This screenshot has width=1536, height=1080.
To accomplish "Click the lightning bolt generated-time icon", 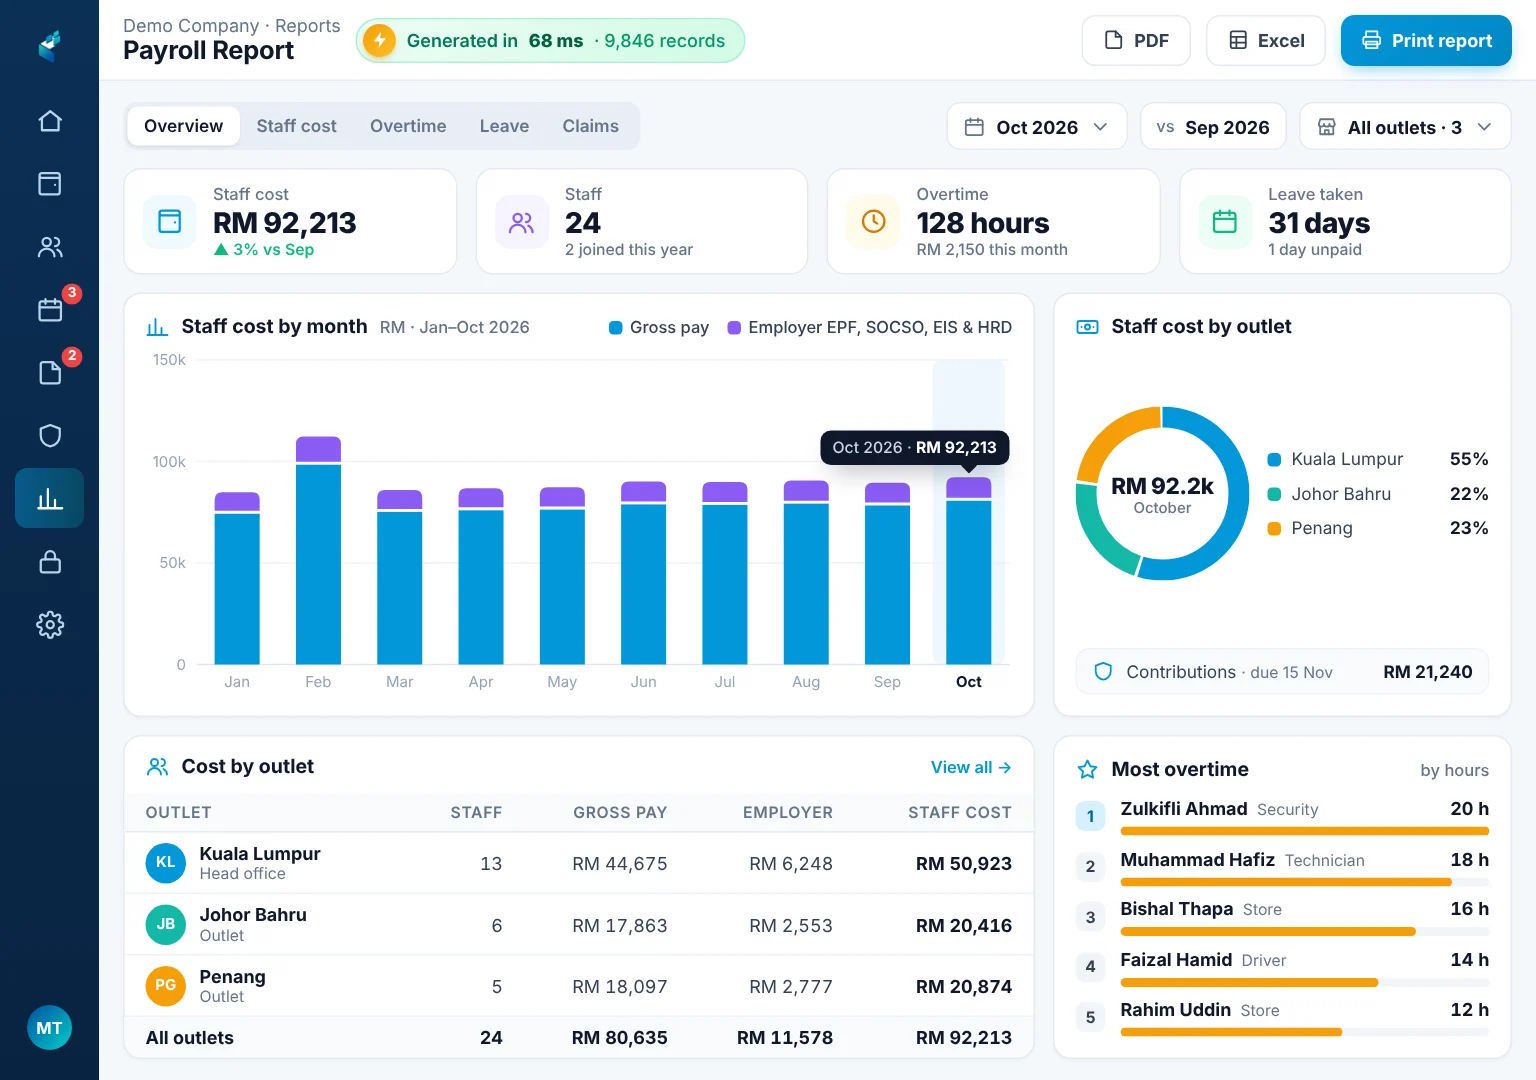I will click(379, 41).
